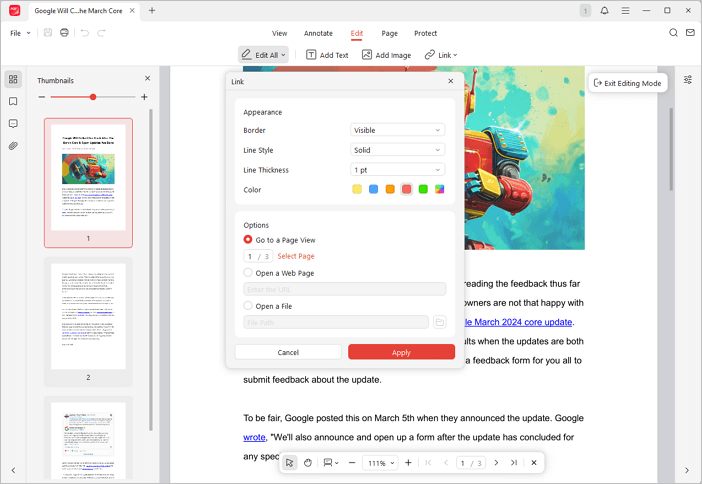Select the hand pan tool
This screenshot has height=484, width=702.
[308, 463]
